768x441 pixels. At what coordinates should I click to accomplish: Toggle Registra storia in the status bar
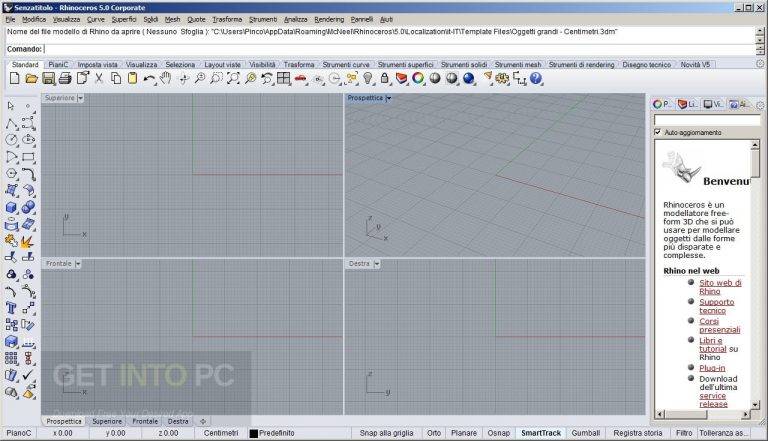click(x=638, y=433)
